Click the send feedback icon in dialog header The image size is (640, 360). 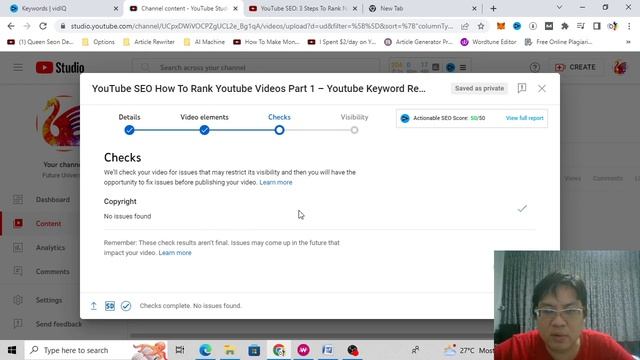coord(522,88)
